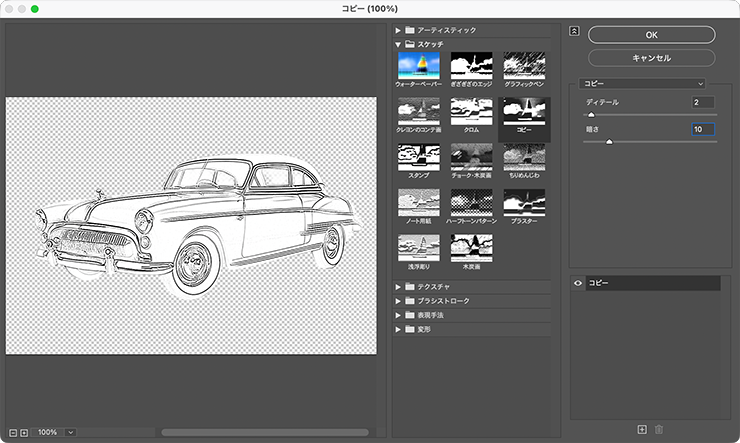
Task: Click the 暗さ value input field
Action: pyautogui.click(x=702, y=129)
